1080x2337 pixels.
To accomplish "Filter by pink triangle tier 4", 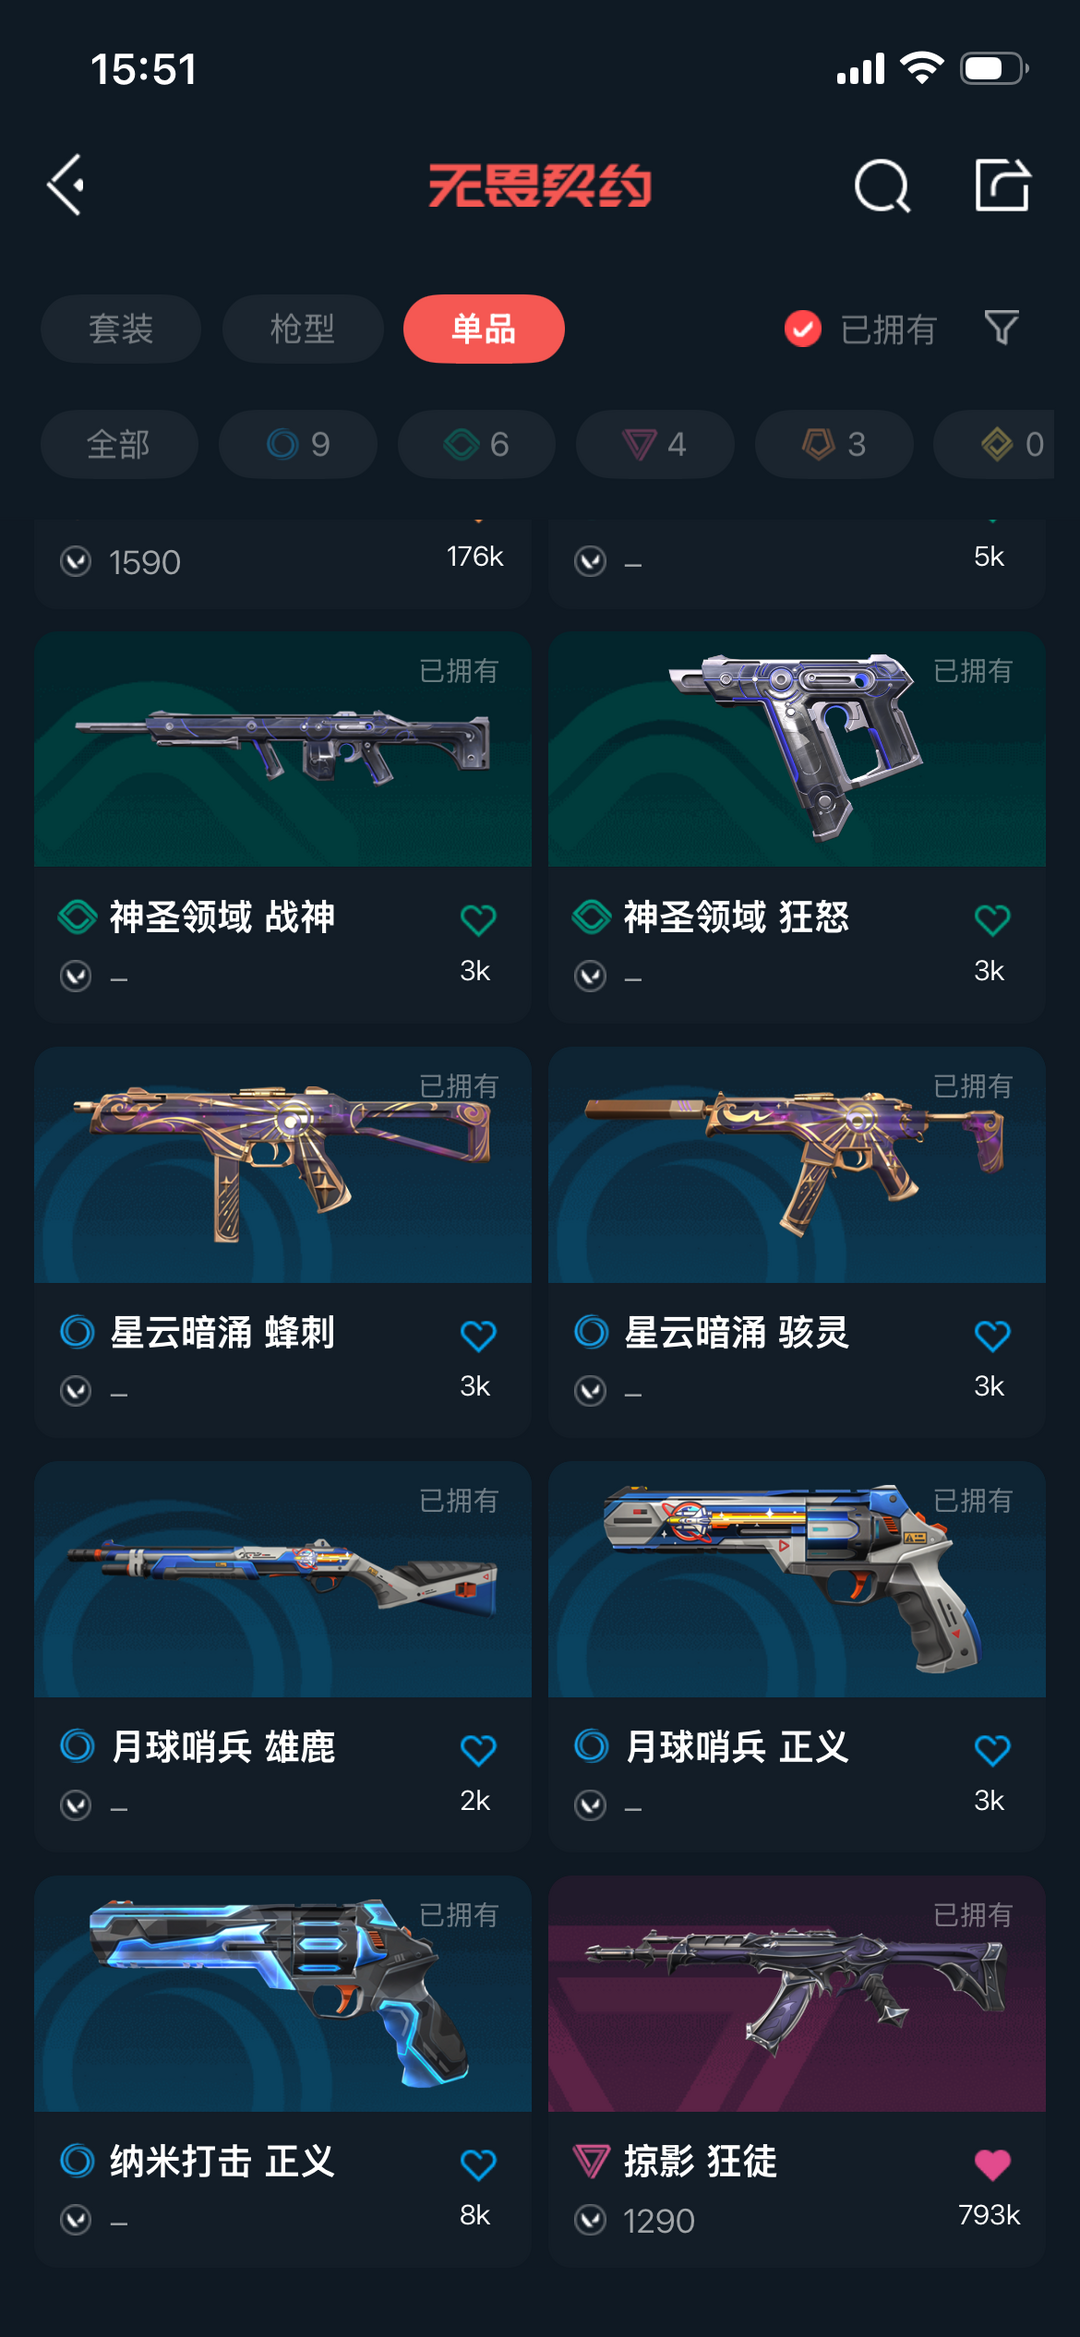I will 655,443.
